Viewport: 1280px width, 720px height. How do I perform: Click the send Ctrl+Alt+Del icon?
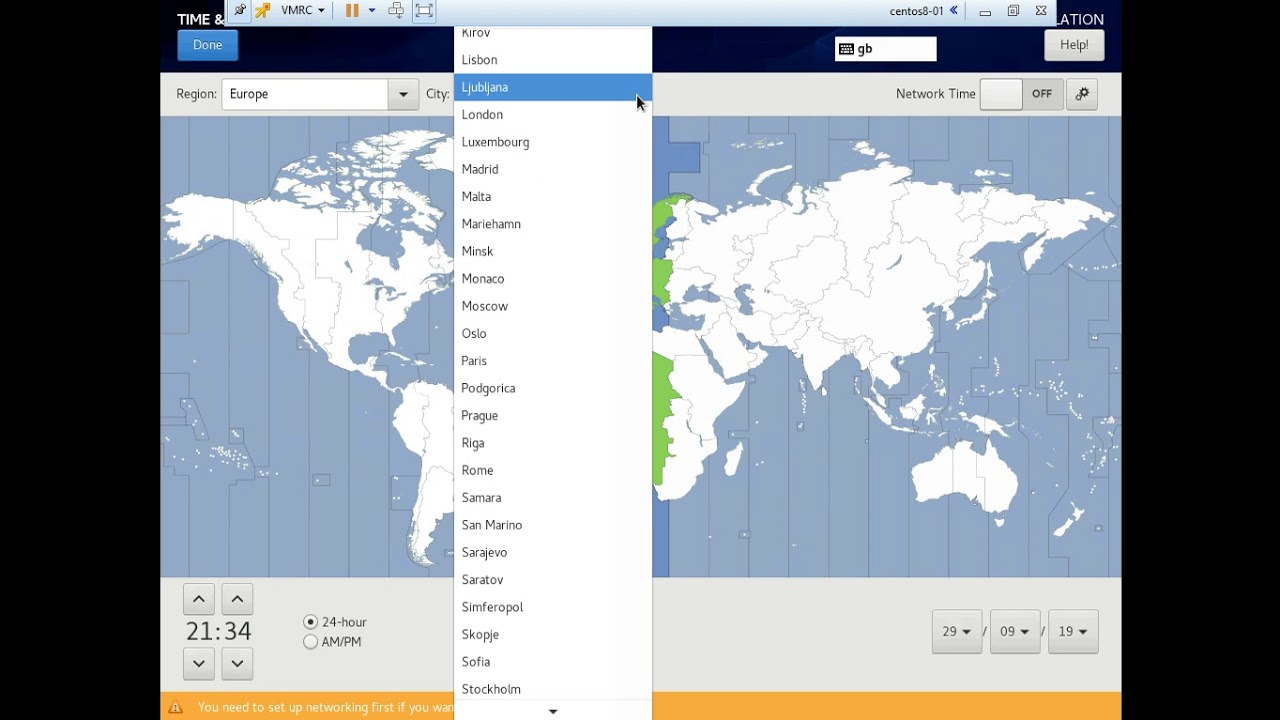(396, 11)
